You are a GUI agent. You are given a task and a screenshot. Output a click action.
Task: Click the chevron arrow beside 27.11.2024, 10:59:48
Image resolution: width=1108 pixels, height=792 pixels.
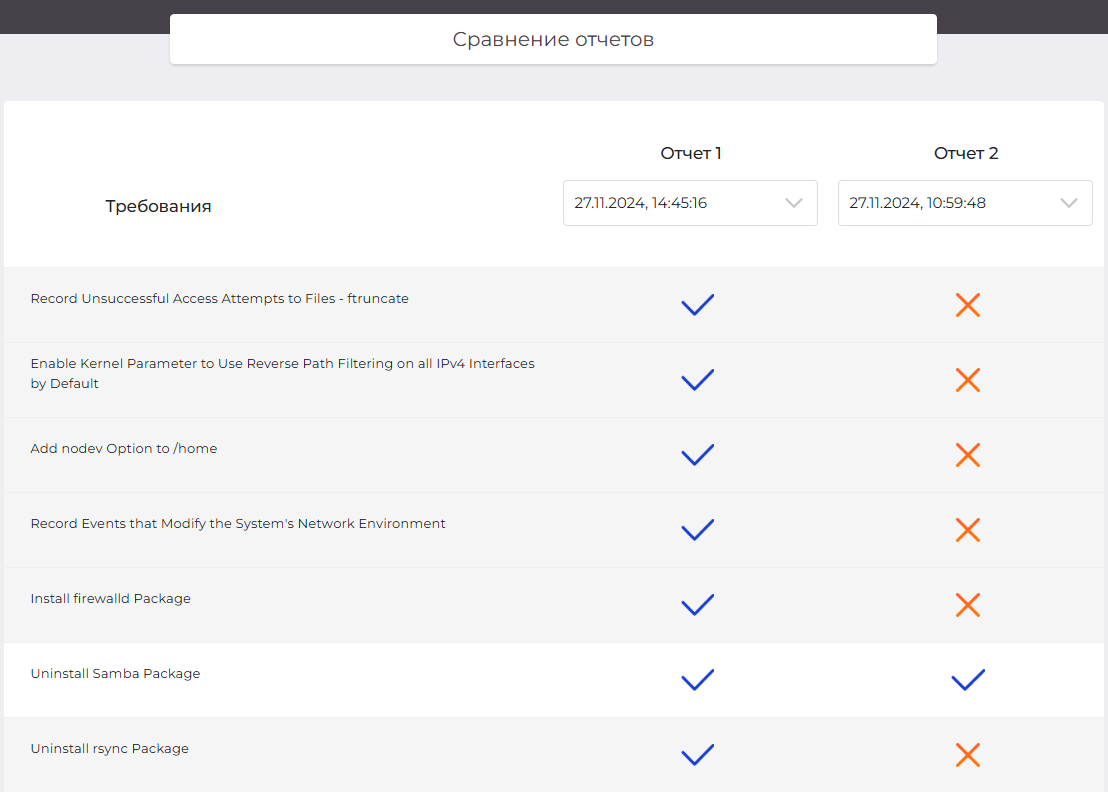pos(1068,203)
